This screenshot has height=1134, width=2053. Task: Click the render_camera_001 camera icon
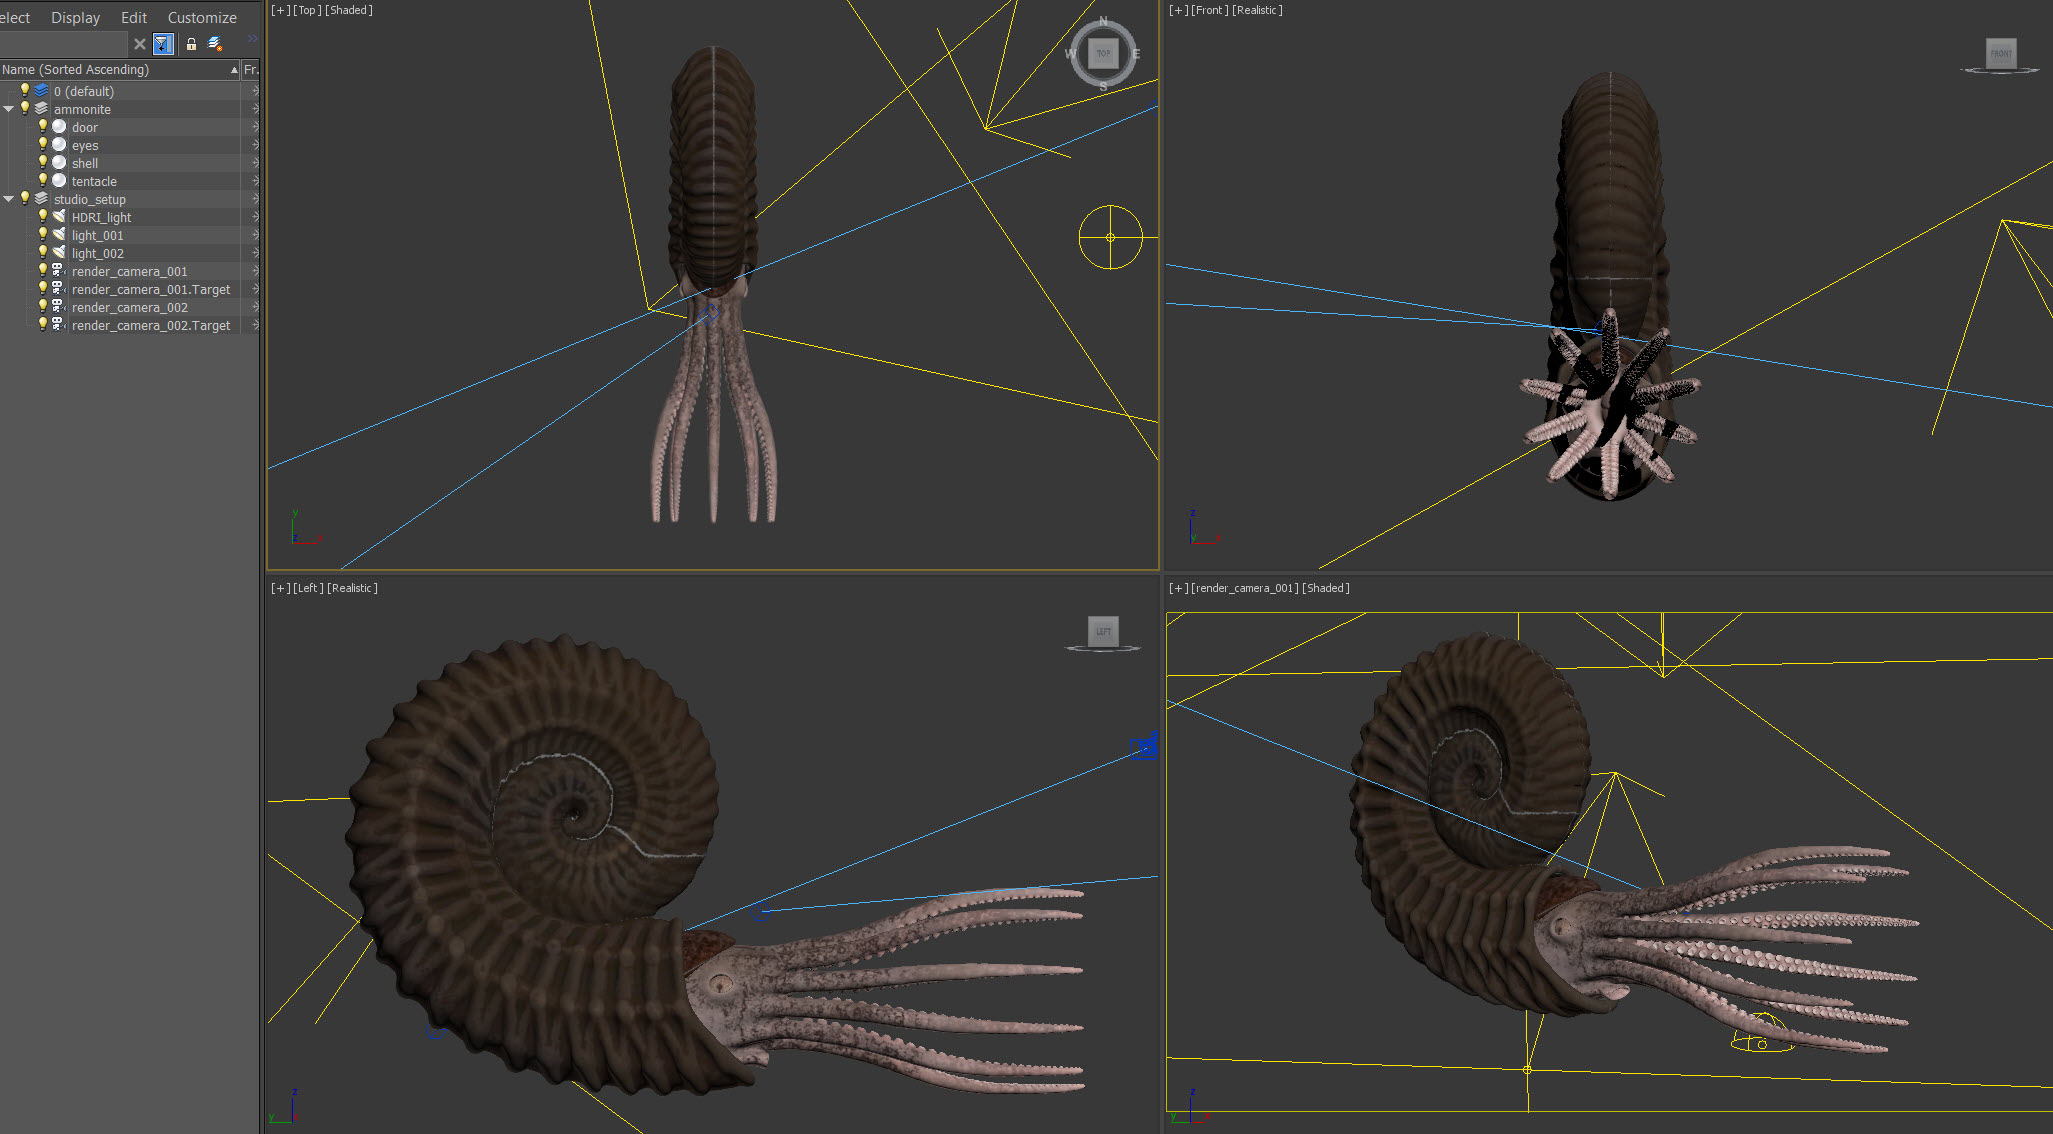pos(60,270)
